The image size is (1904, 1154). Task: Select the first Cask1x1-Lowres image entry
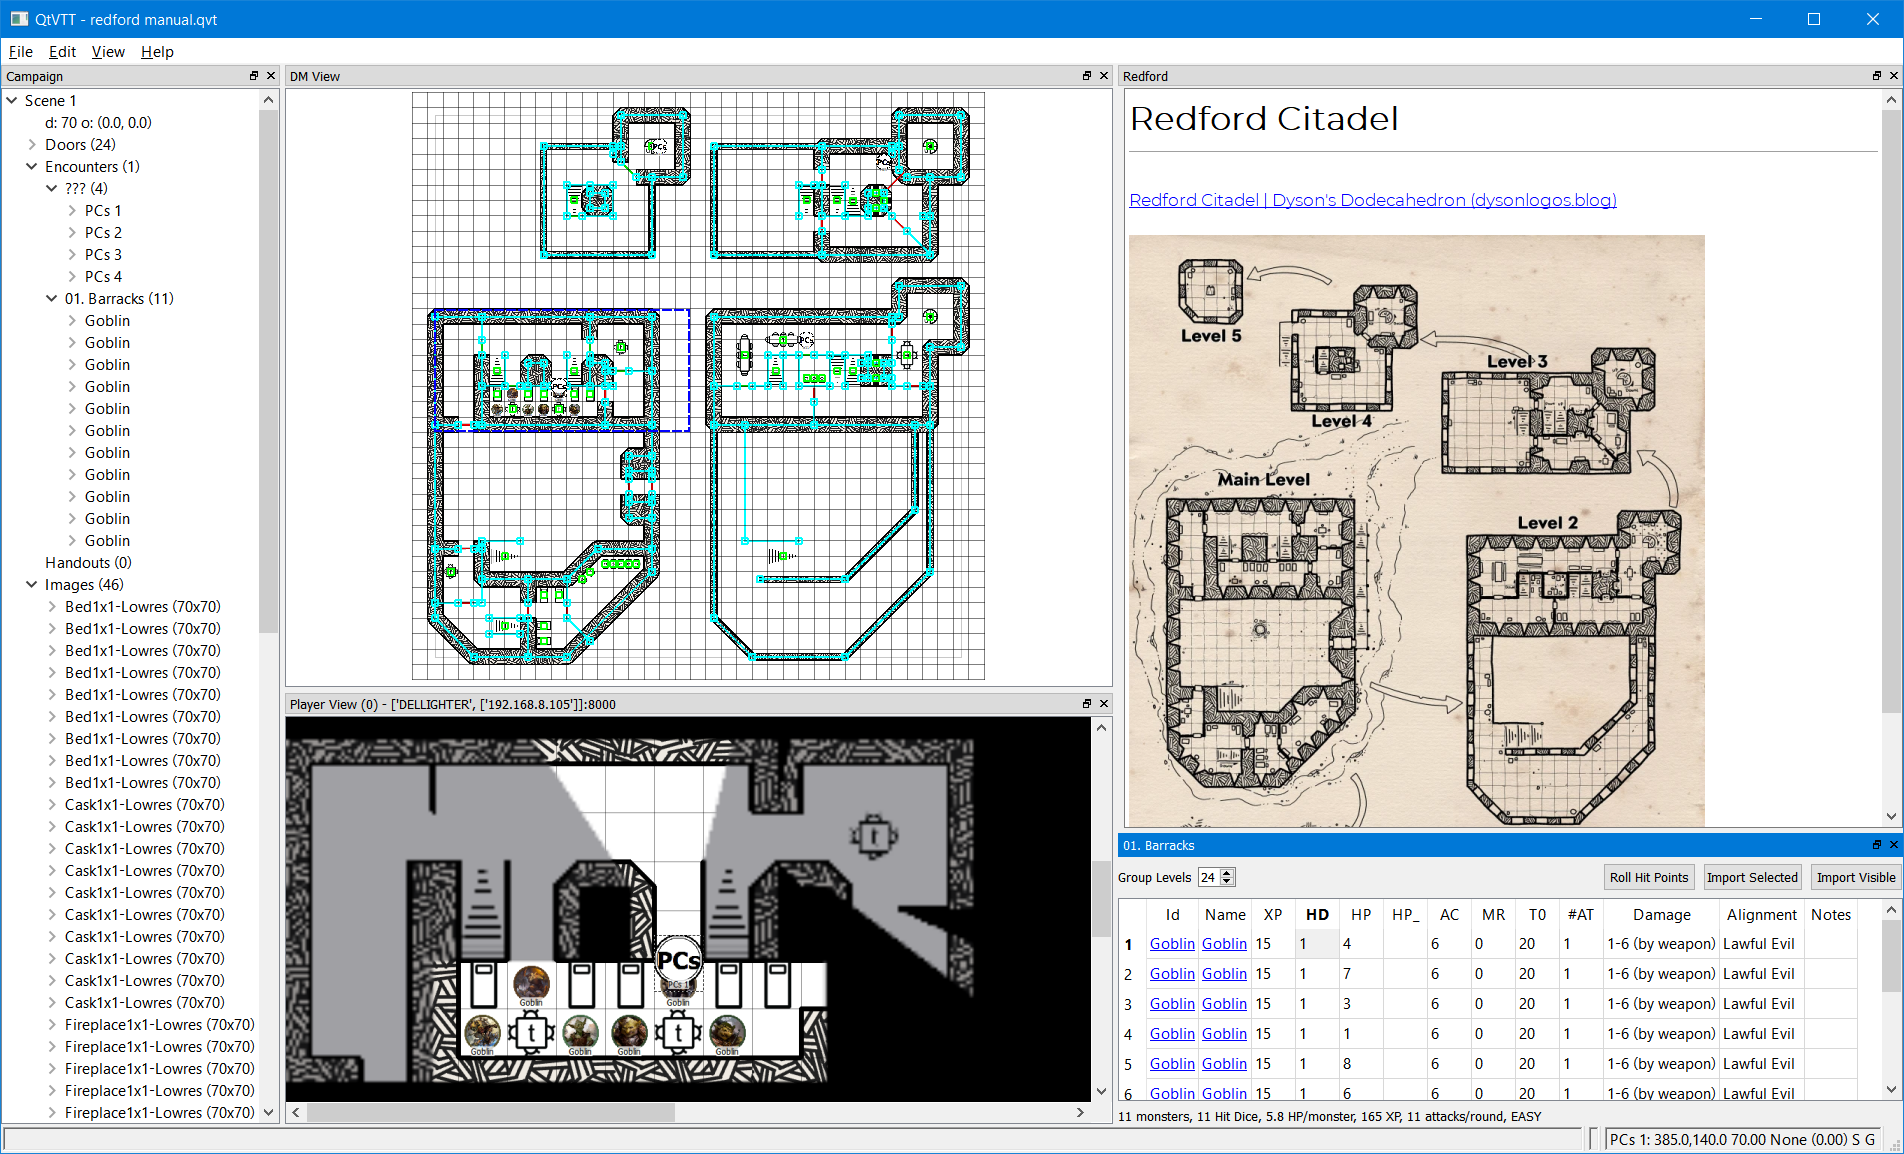[144, 805]
